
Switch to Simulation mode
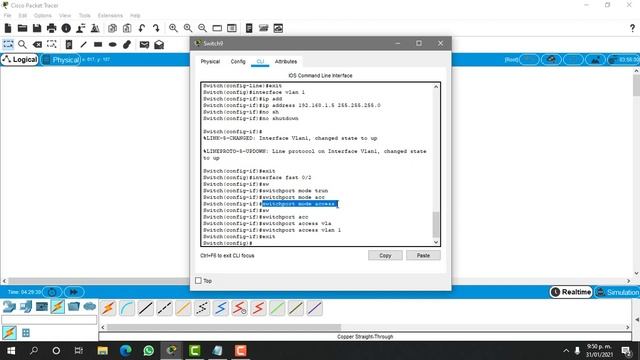tap(618, 292)
